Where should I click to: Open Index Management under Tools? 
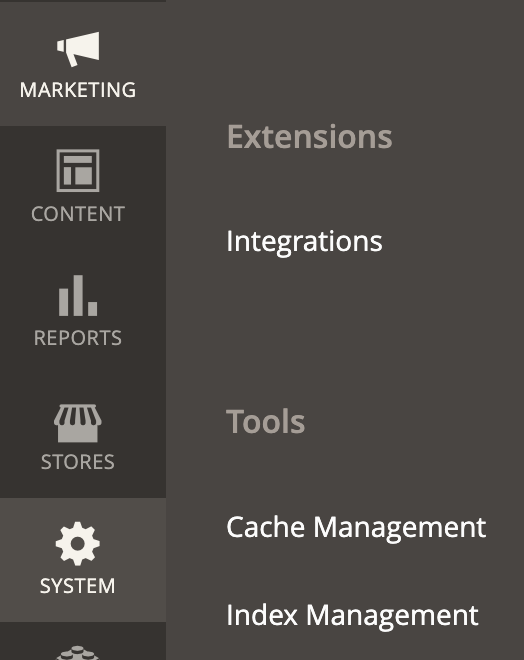tap(352, 615)
